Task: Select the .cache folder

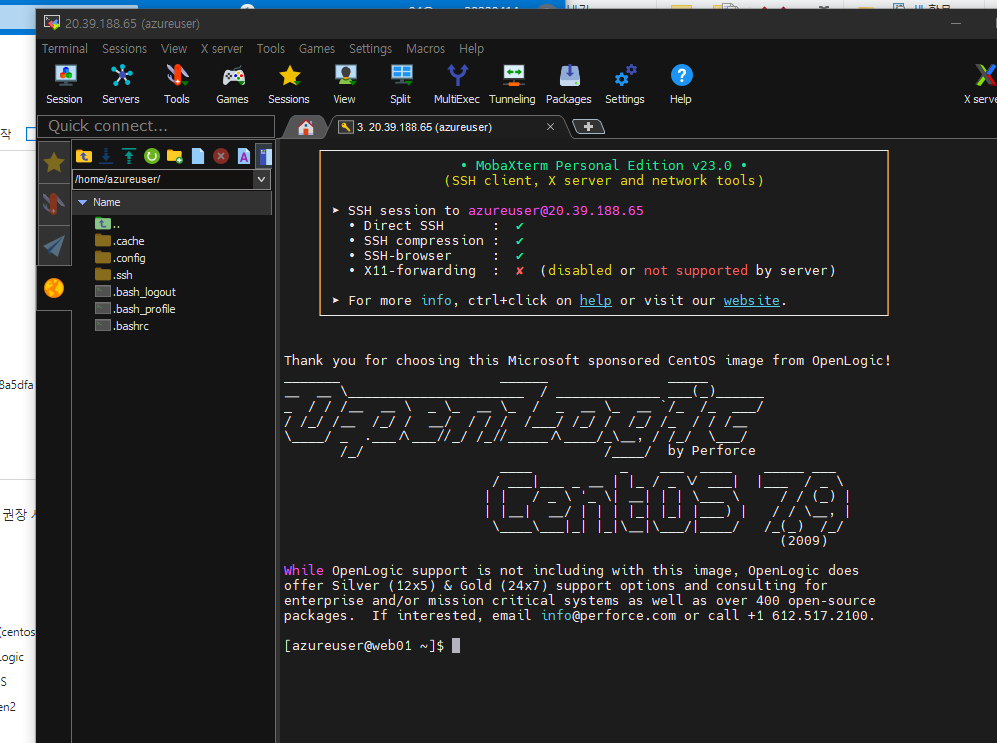Action: coord(120,241)
